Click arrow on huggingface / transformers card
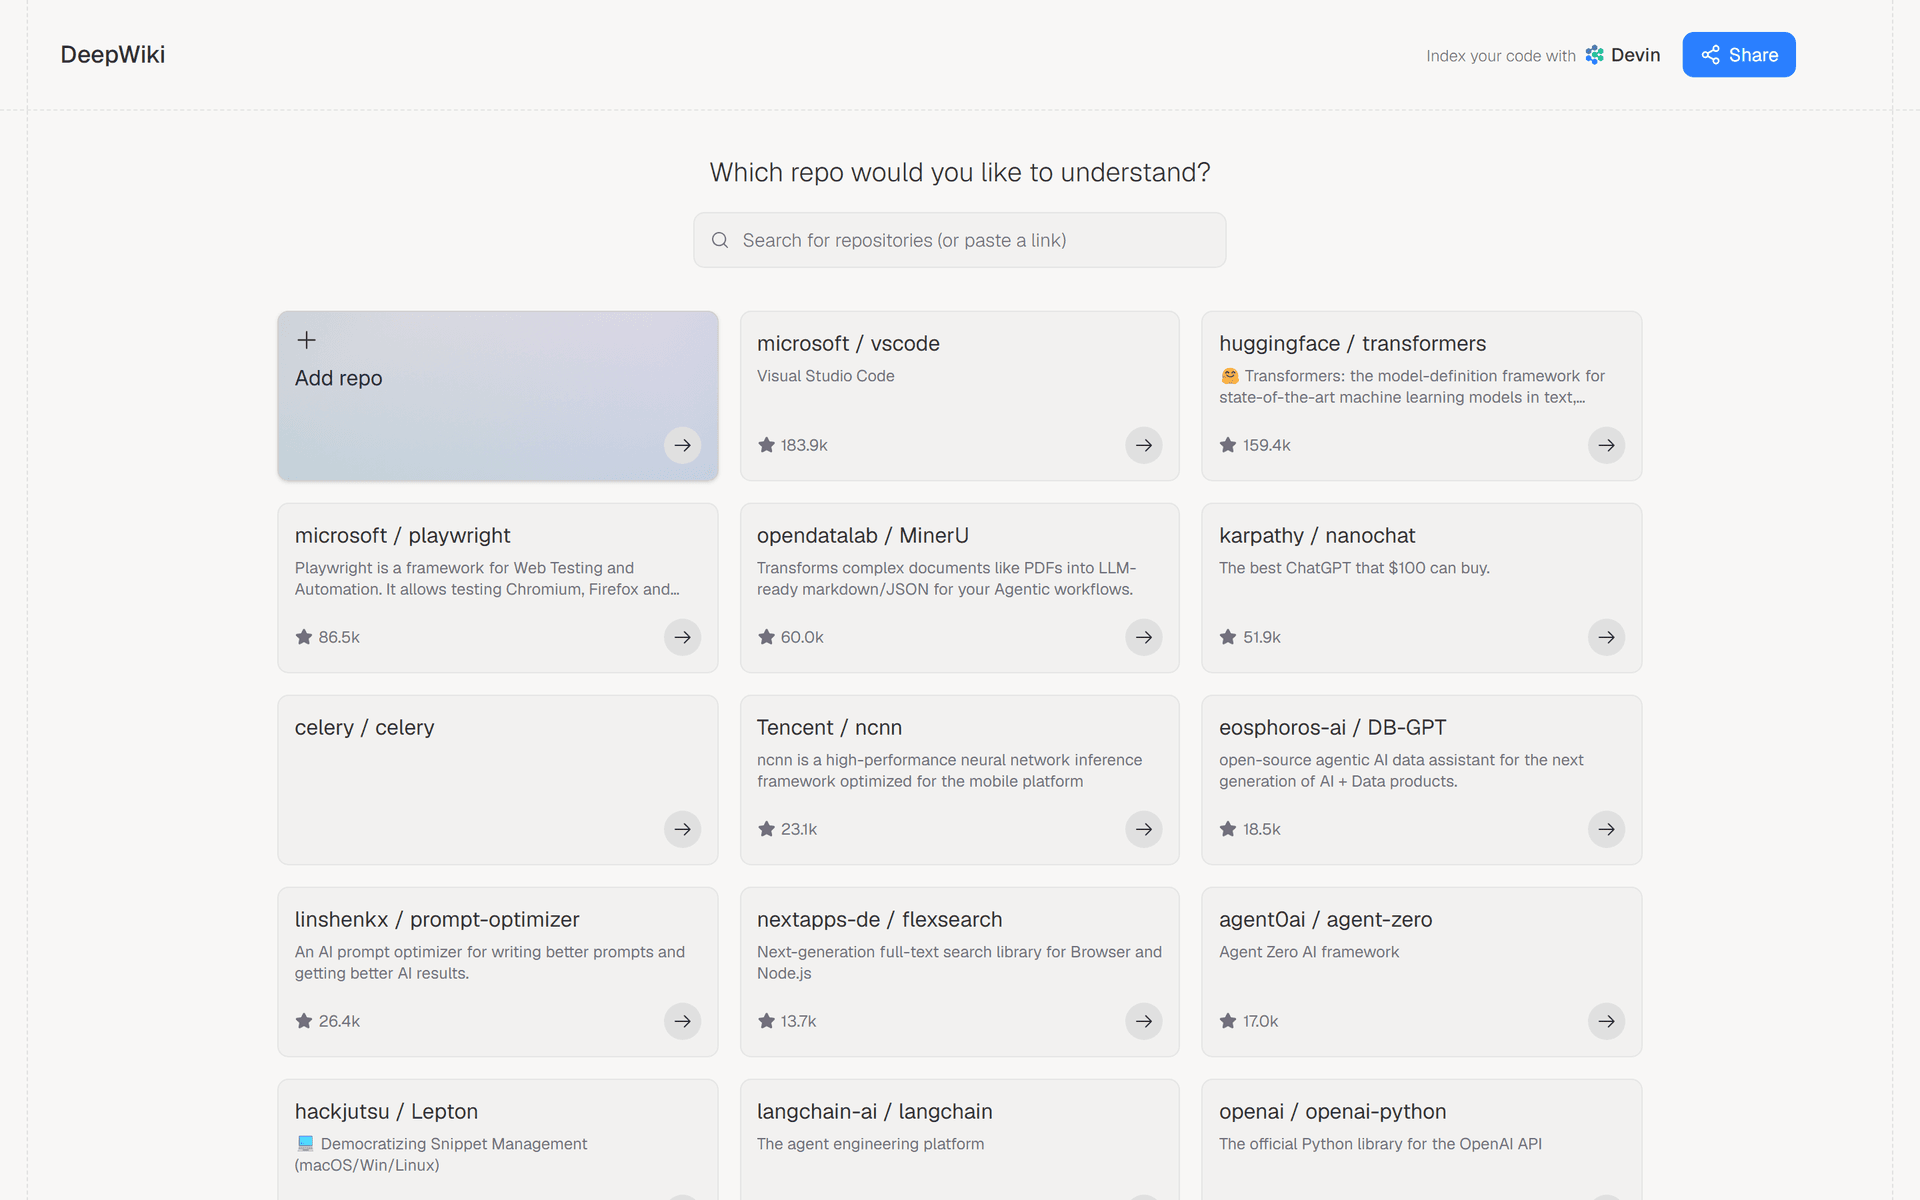The height and width of the screenshot is (1200, 1920). 1606,445
